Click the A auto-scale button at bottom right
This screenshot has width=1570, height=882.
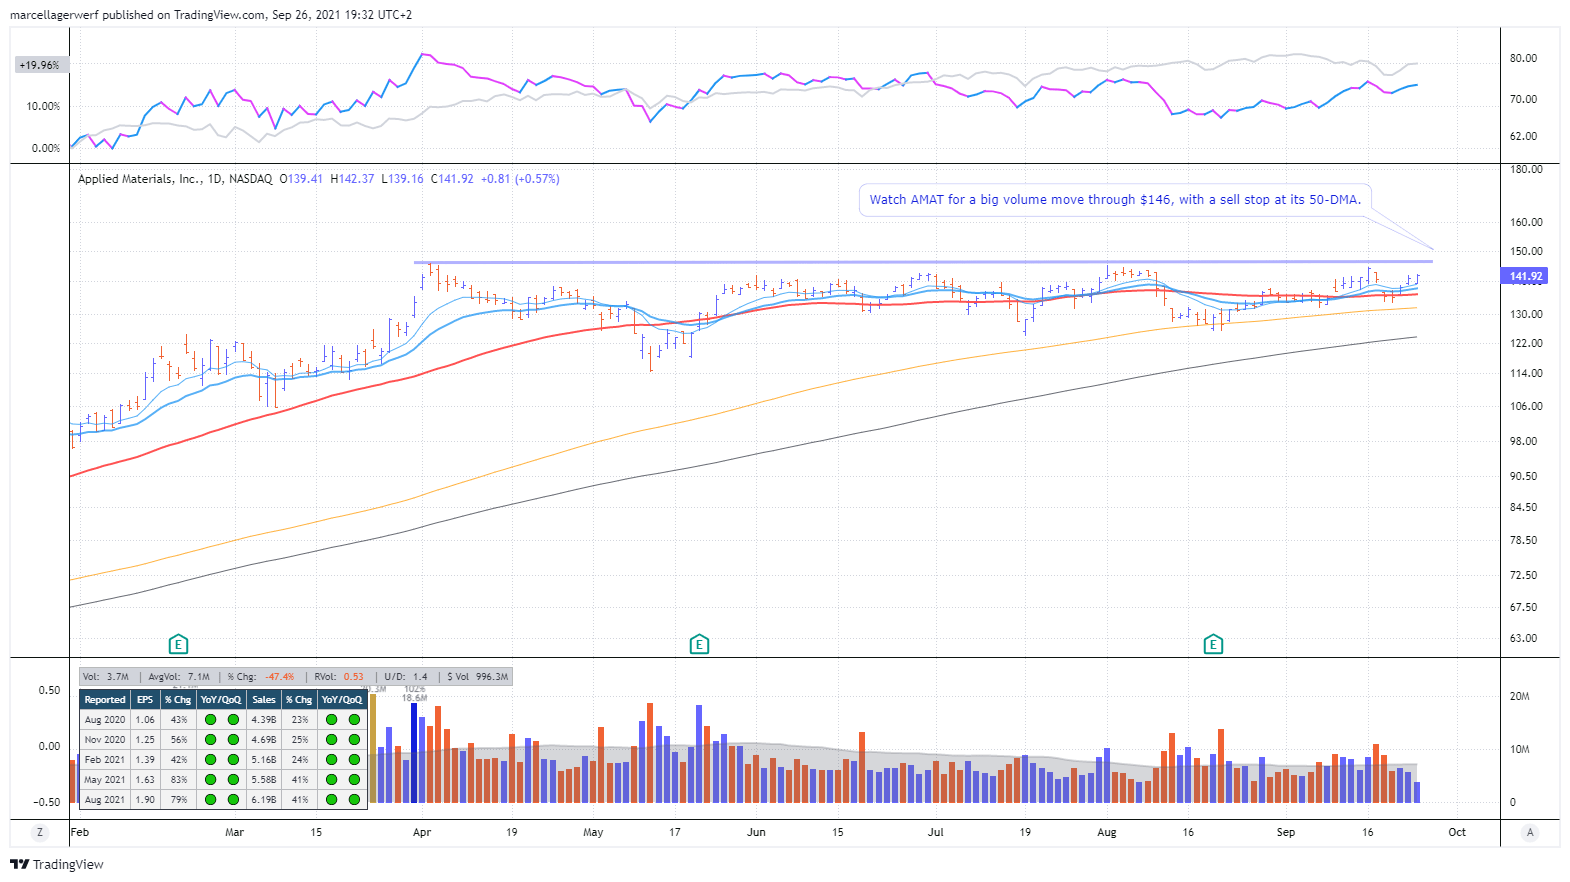point(1530,832)
